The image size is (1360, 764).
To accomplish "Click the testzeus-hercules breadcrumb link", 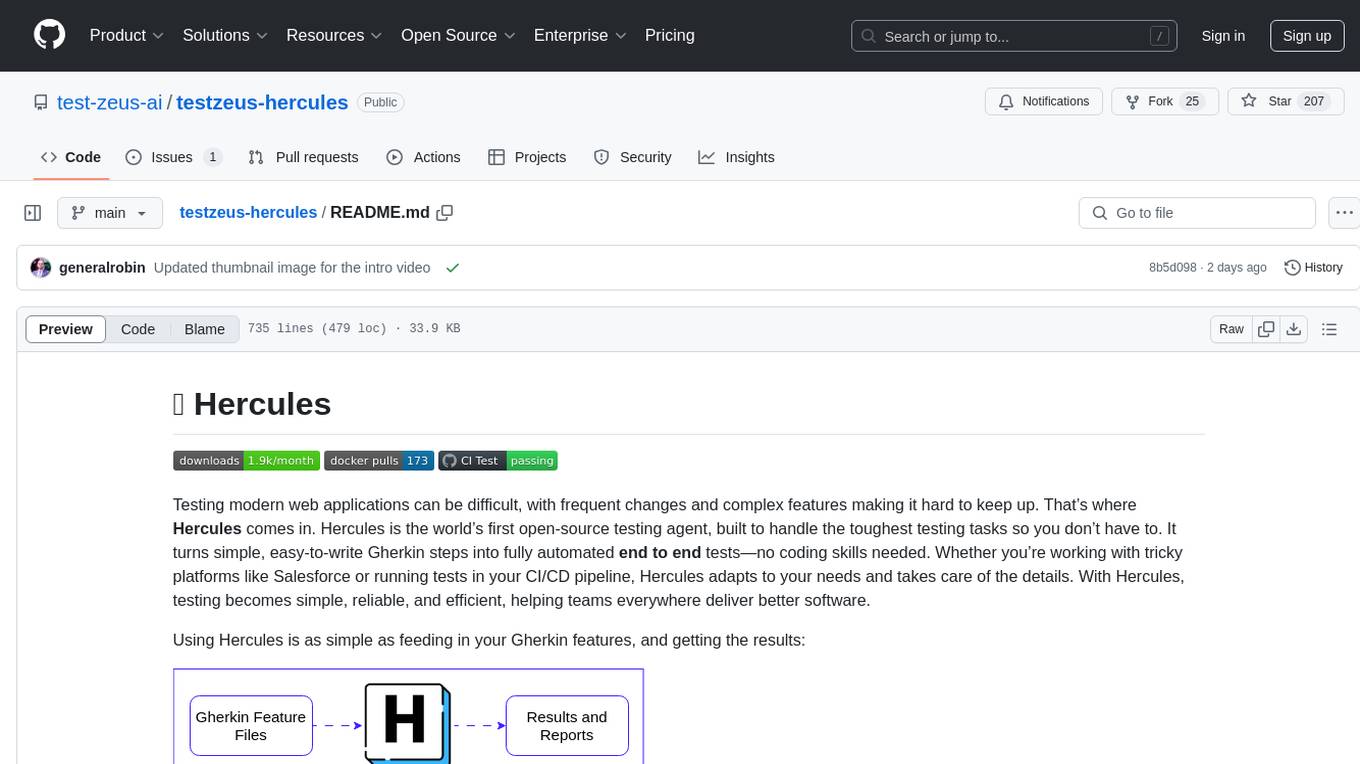I will coord(248,213).
